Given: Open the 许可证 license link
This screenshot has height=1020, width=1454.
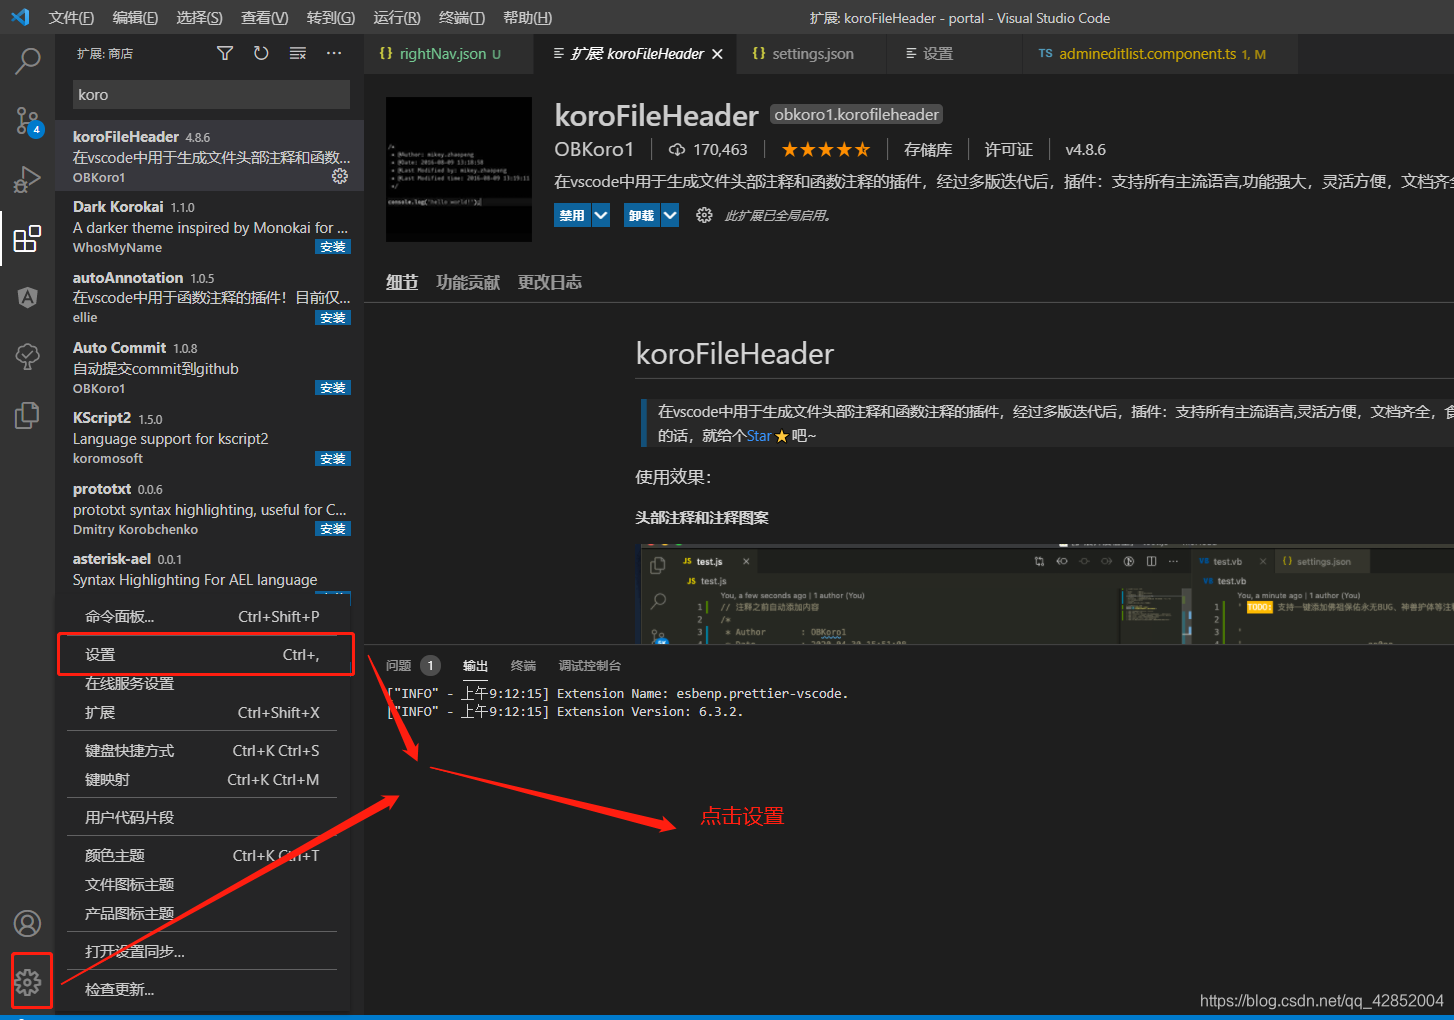Looking at the screenshot, I should (x=1009, y=150).
